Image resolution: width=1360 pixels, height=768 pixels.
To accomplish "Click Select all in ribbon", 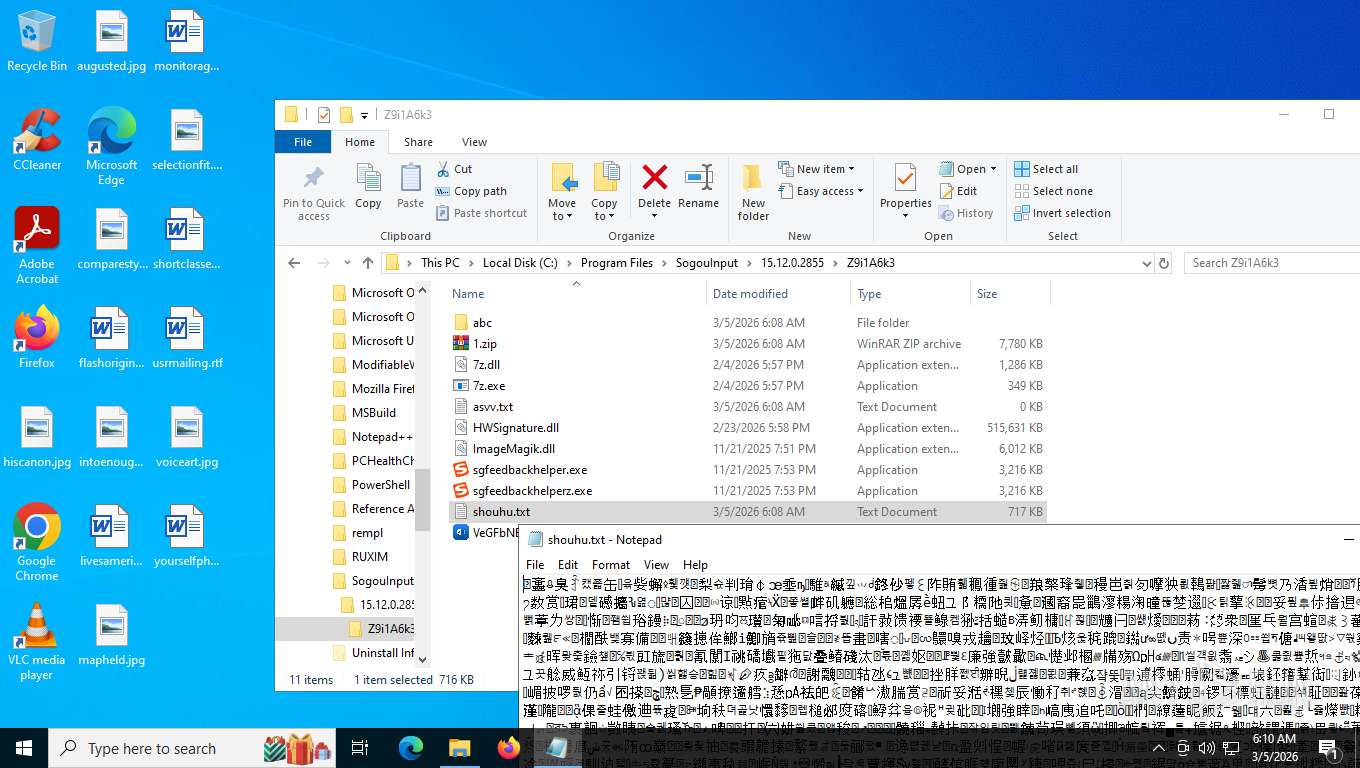I will 1046,169.
